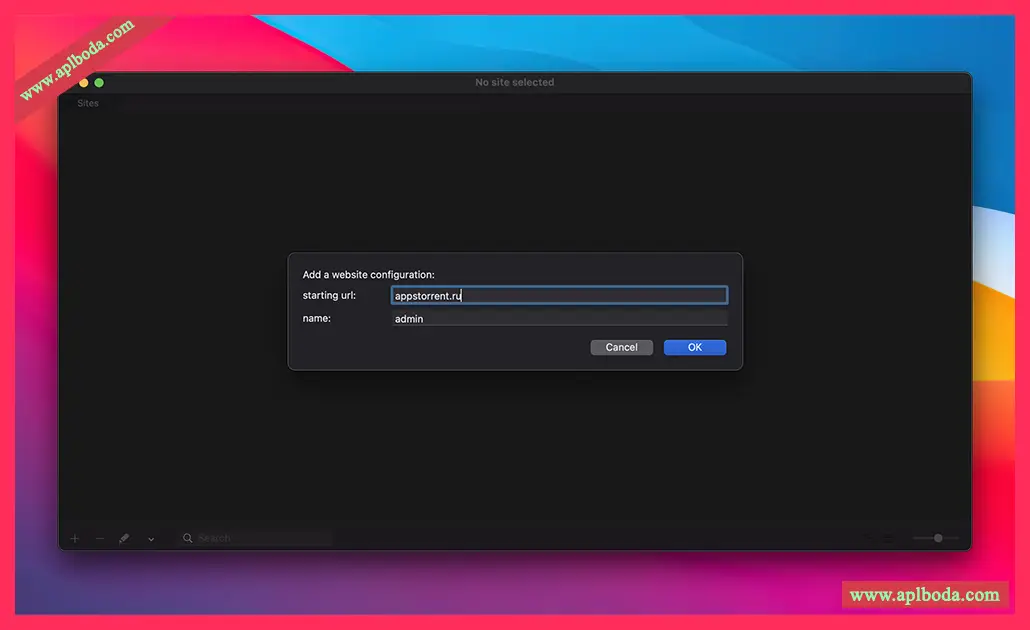Screen dimensions: 1030x630
Task: Click the "No site selected" window title
Action: 514,83
